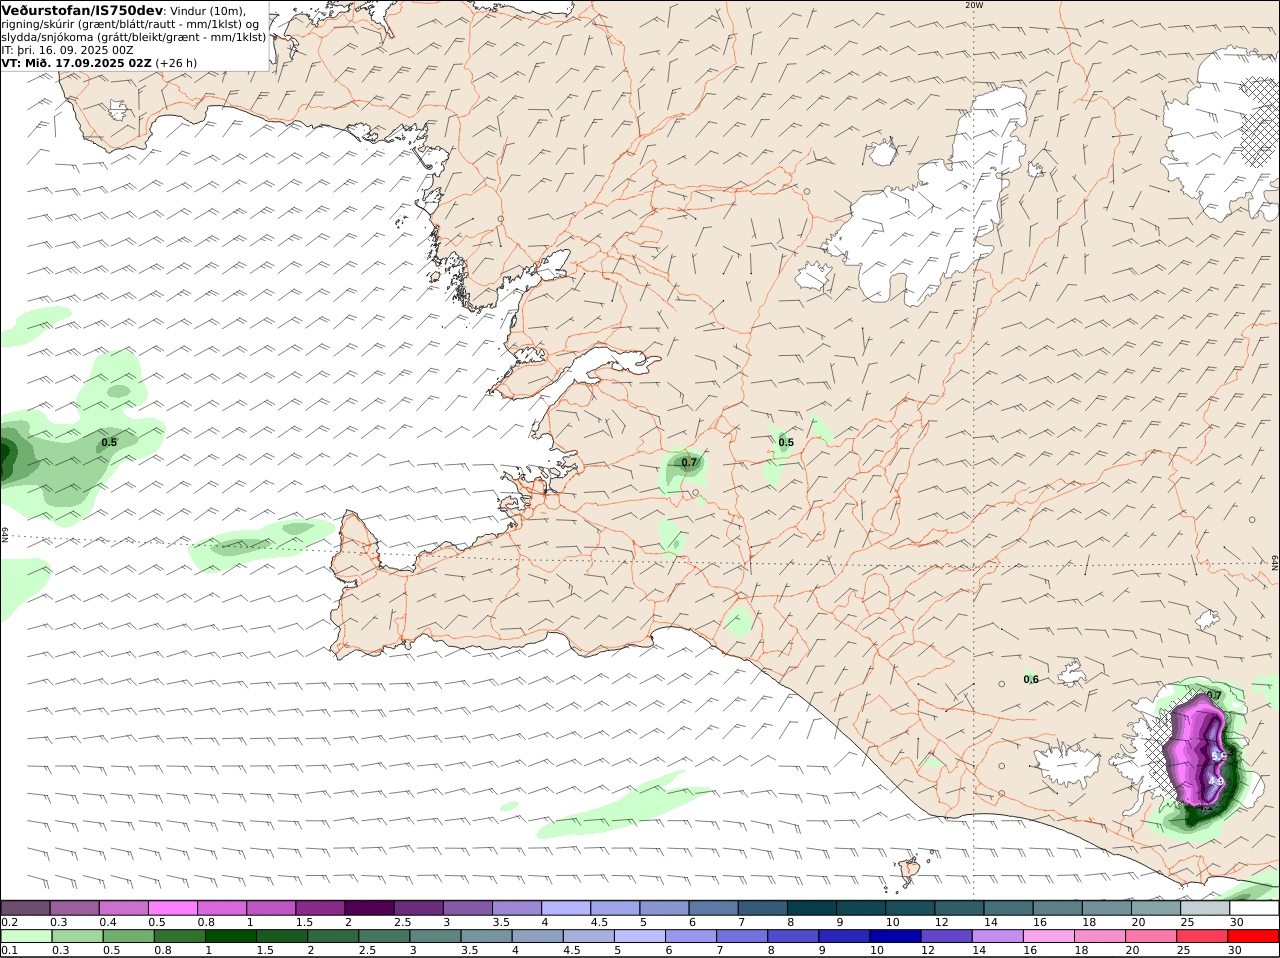Click the upper legend swatch labeled 3.5
Viewport: 1280px width, 958px height.
coord(518,907)
